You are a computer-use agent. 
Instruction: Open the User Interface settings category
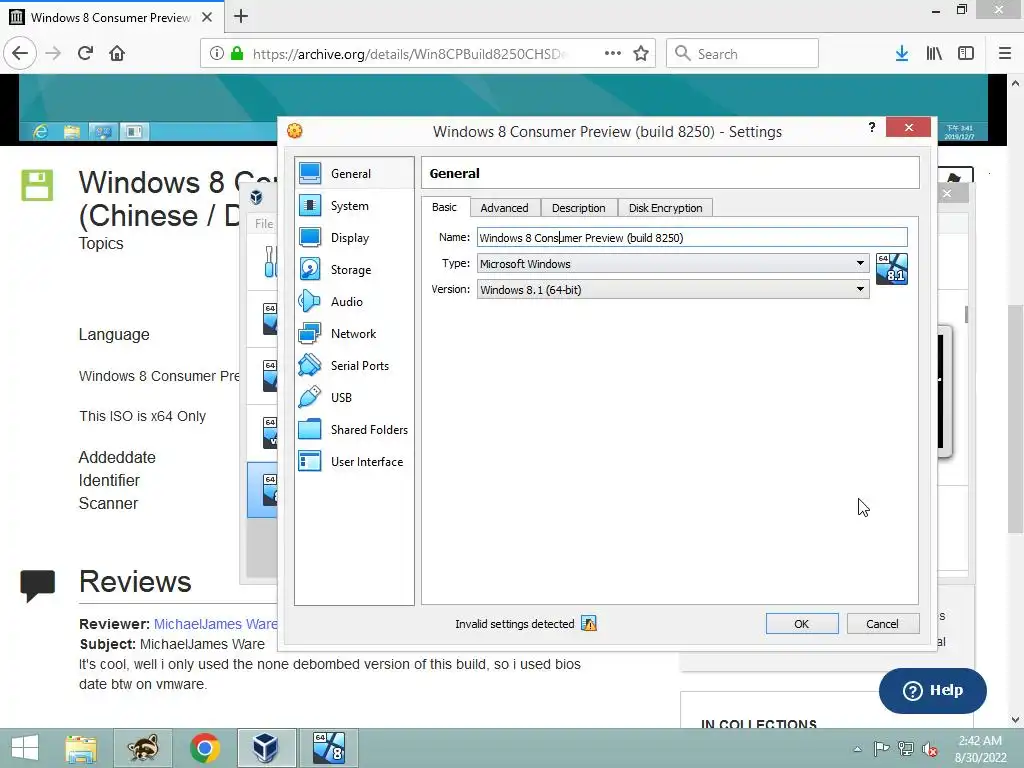tap(354, 462)
